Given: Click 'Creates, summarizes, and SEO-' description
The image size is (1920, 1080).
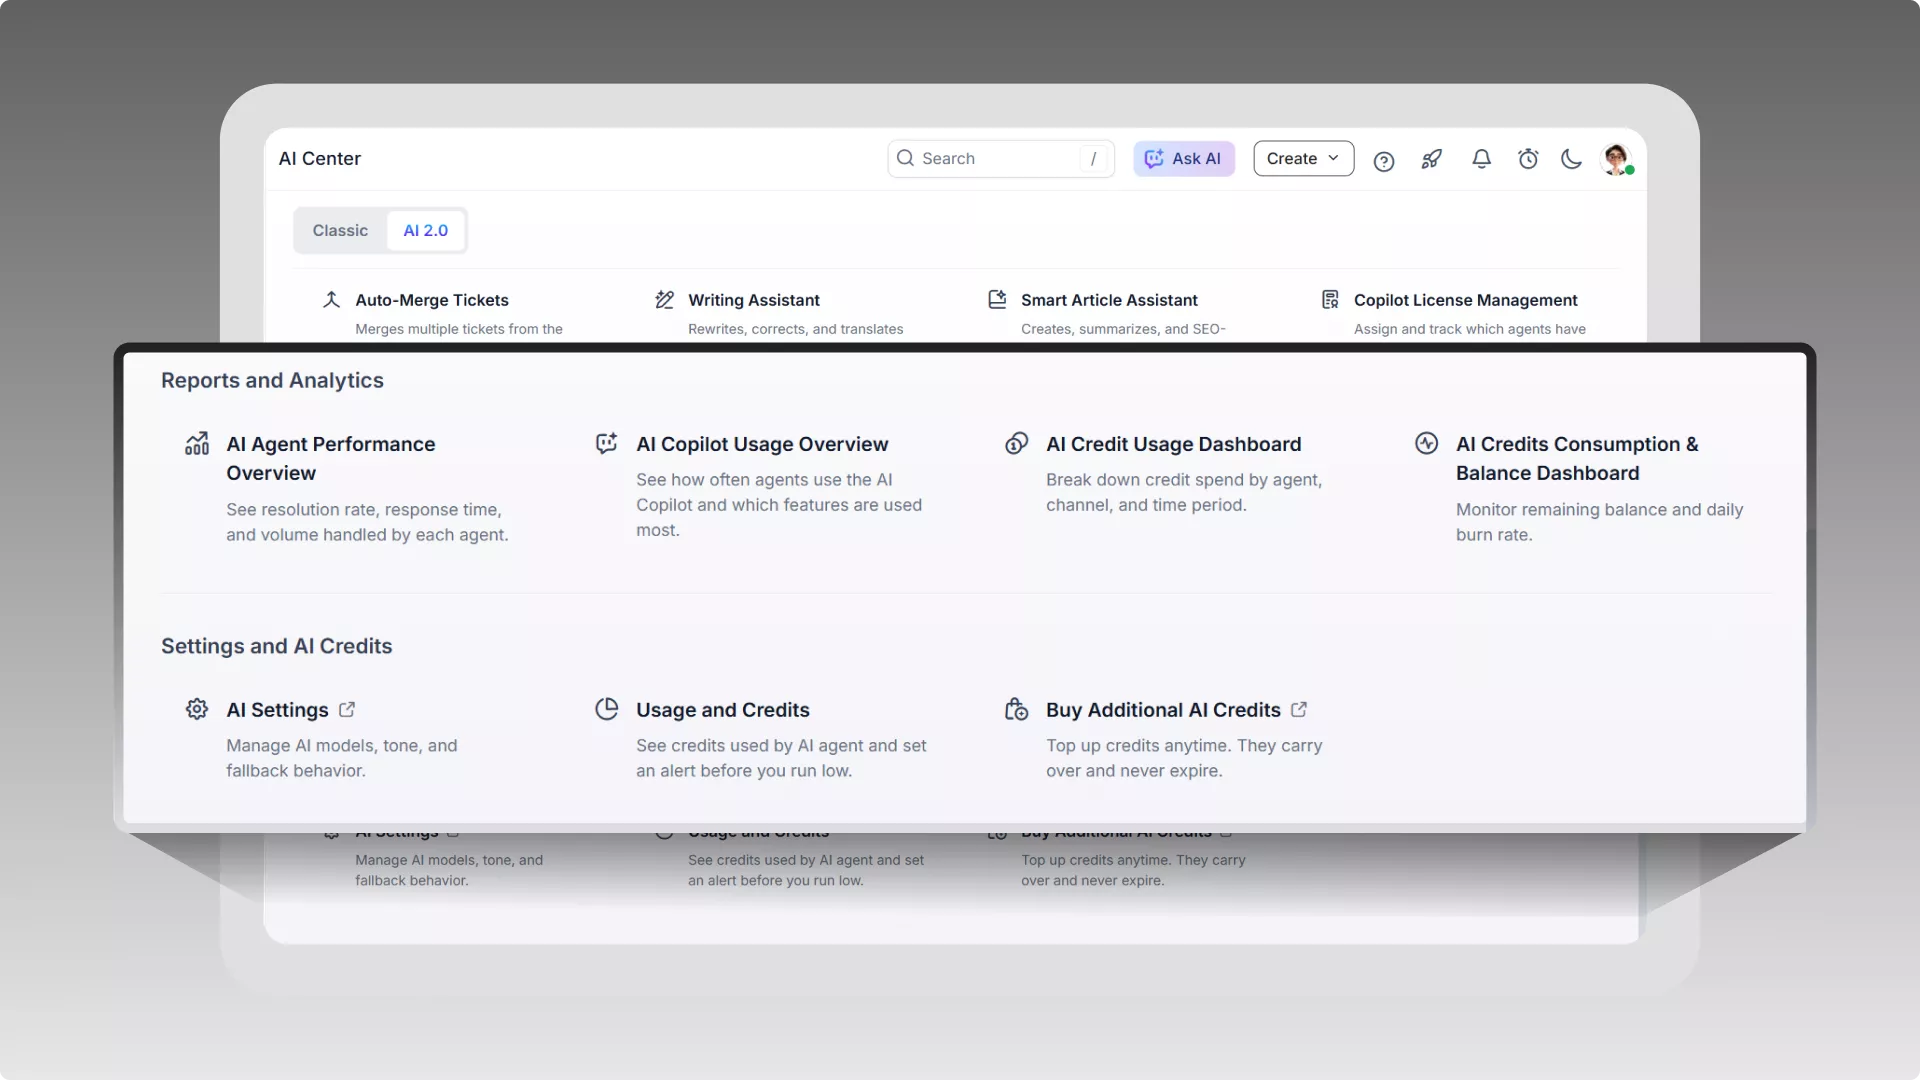Looking at the screenshot, I should [x=1123, y=329].
